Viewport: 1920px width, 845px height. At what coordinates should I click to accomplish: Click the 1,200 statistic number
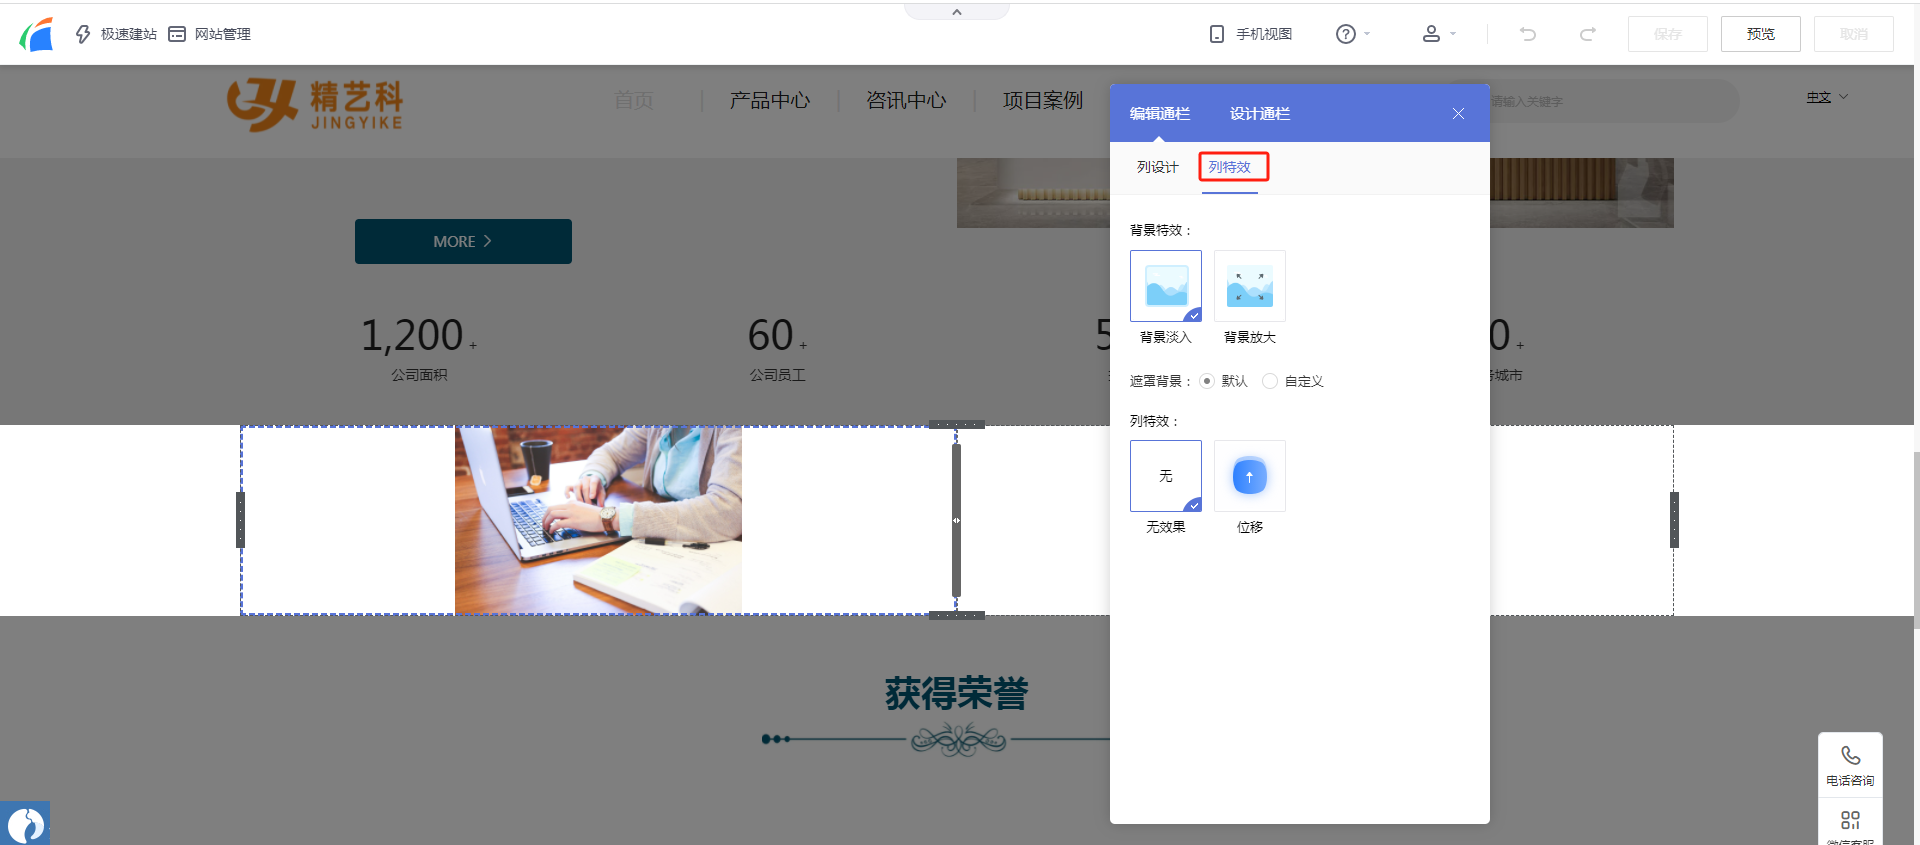[x=412, y=335]
